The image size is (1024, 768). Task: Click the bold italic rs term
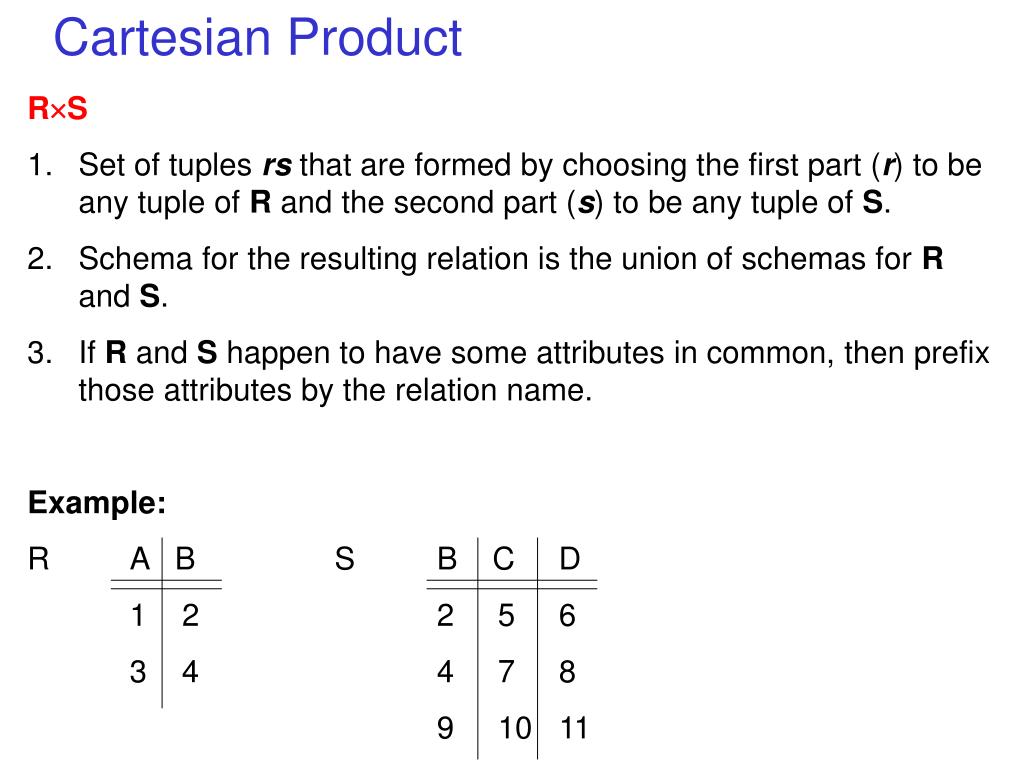pyautogui.click(x=277, y=165)
